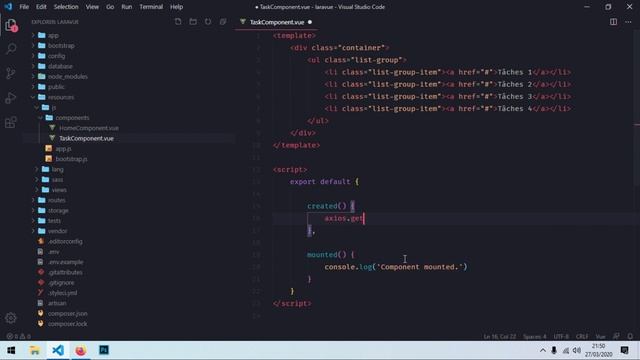Open app.js in the explorer
Screen dimensions: 640x360
coord(63,149)
